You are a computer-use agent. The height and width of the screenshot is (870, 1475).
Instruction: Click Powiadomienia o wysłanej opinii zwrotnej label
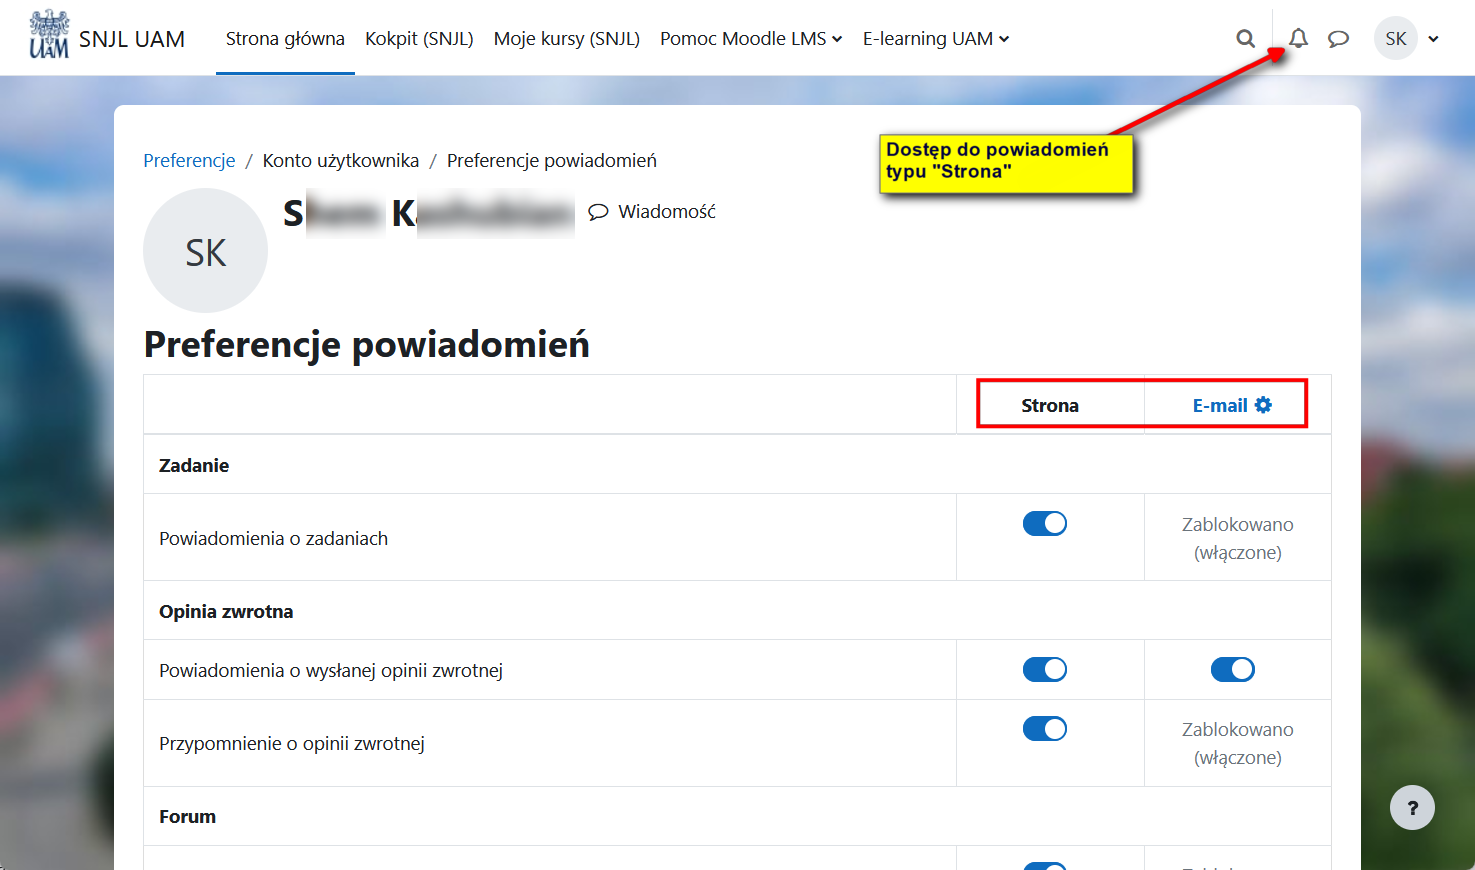(x=331, y=670)
